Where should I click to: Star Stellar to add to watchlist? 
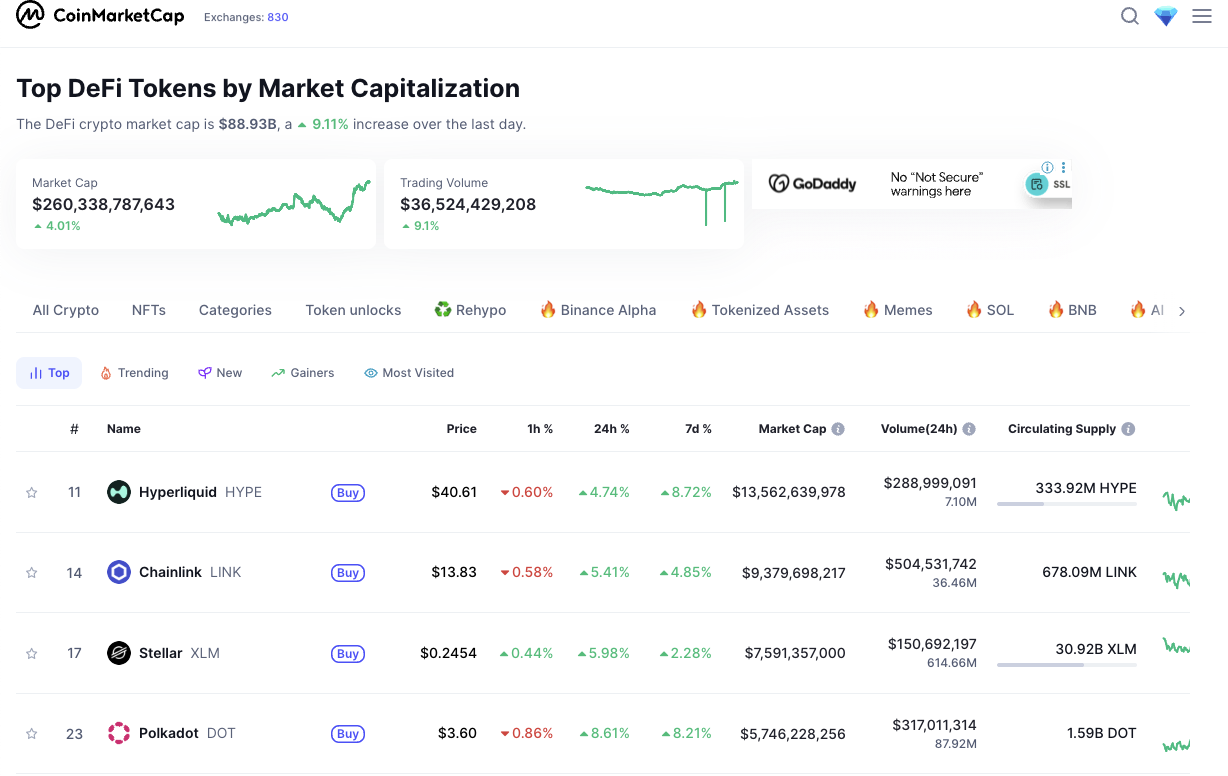tap(31, 653)
